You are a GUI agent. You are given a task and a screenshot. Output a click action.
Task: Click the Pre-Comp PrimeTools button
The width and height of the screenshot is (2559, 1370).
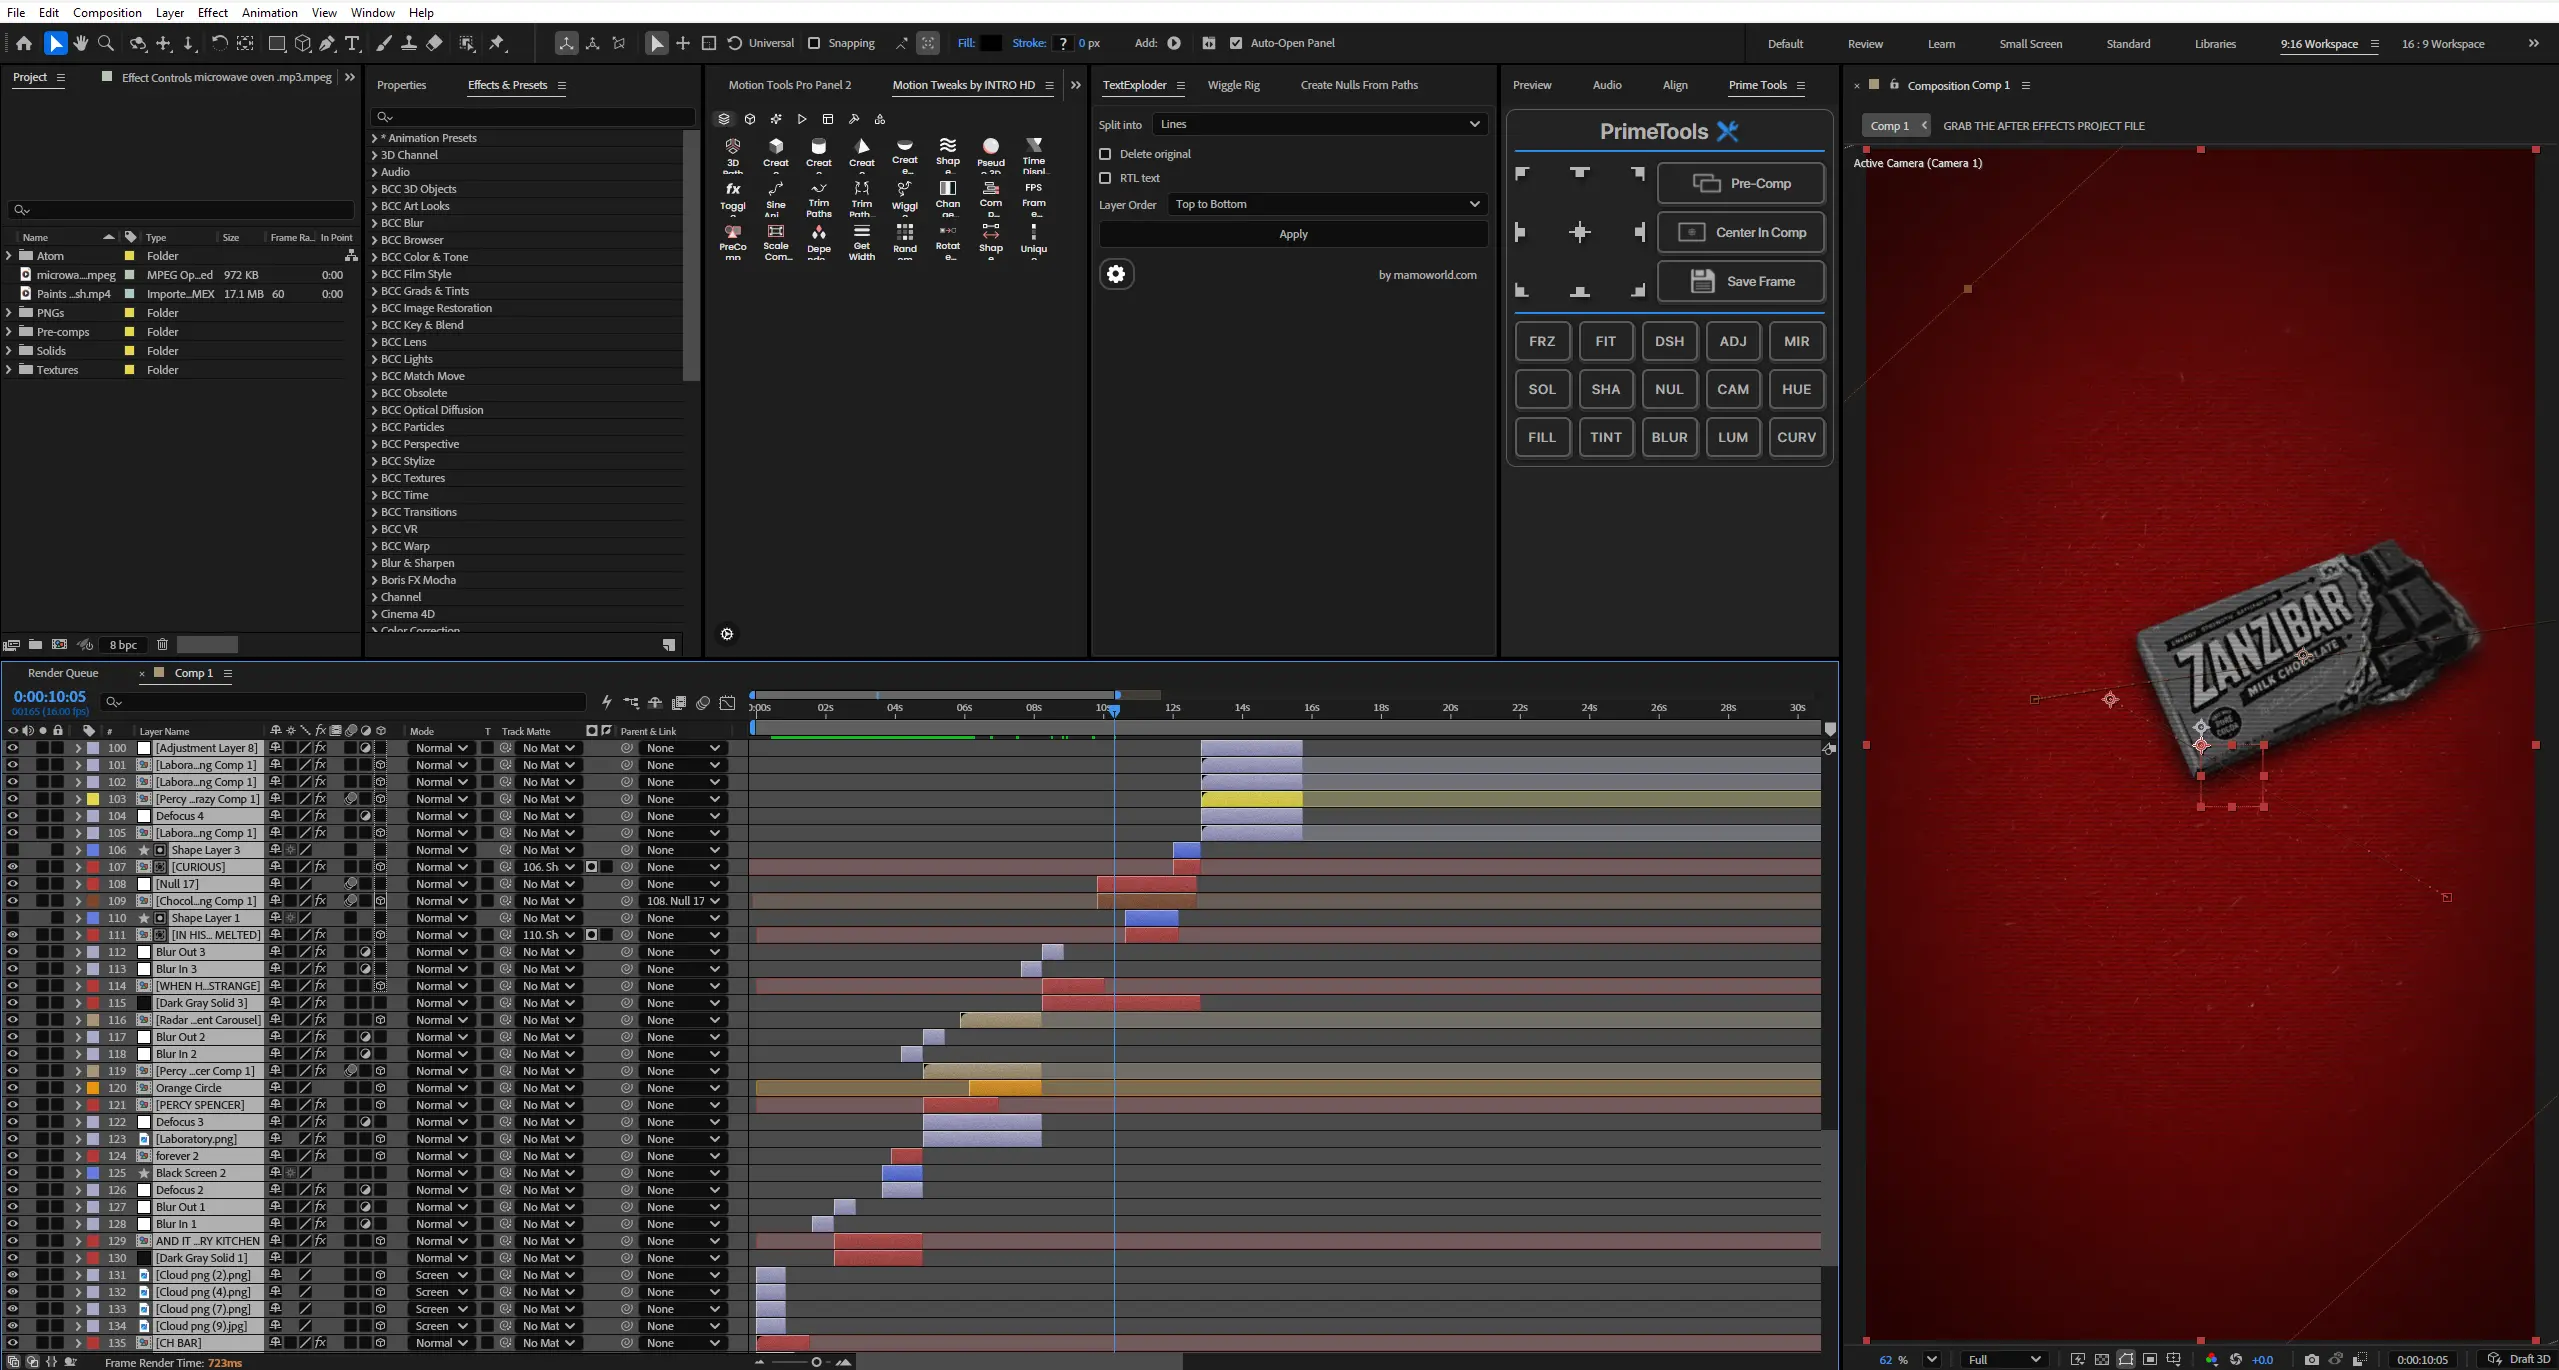[1741, 183]
